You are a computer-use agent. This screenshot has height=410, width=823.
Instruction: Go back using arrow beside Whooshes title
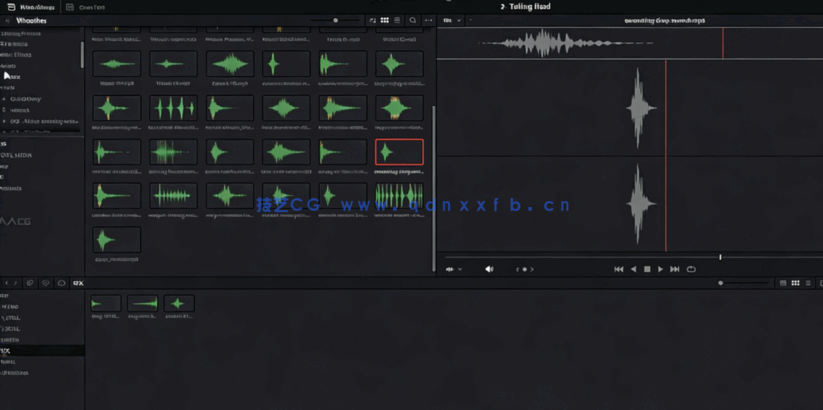[7, 20]
